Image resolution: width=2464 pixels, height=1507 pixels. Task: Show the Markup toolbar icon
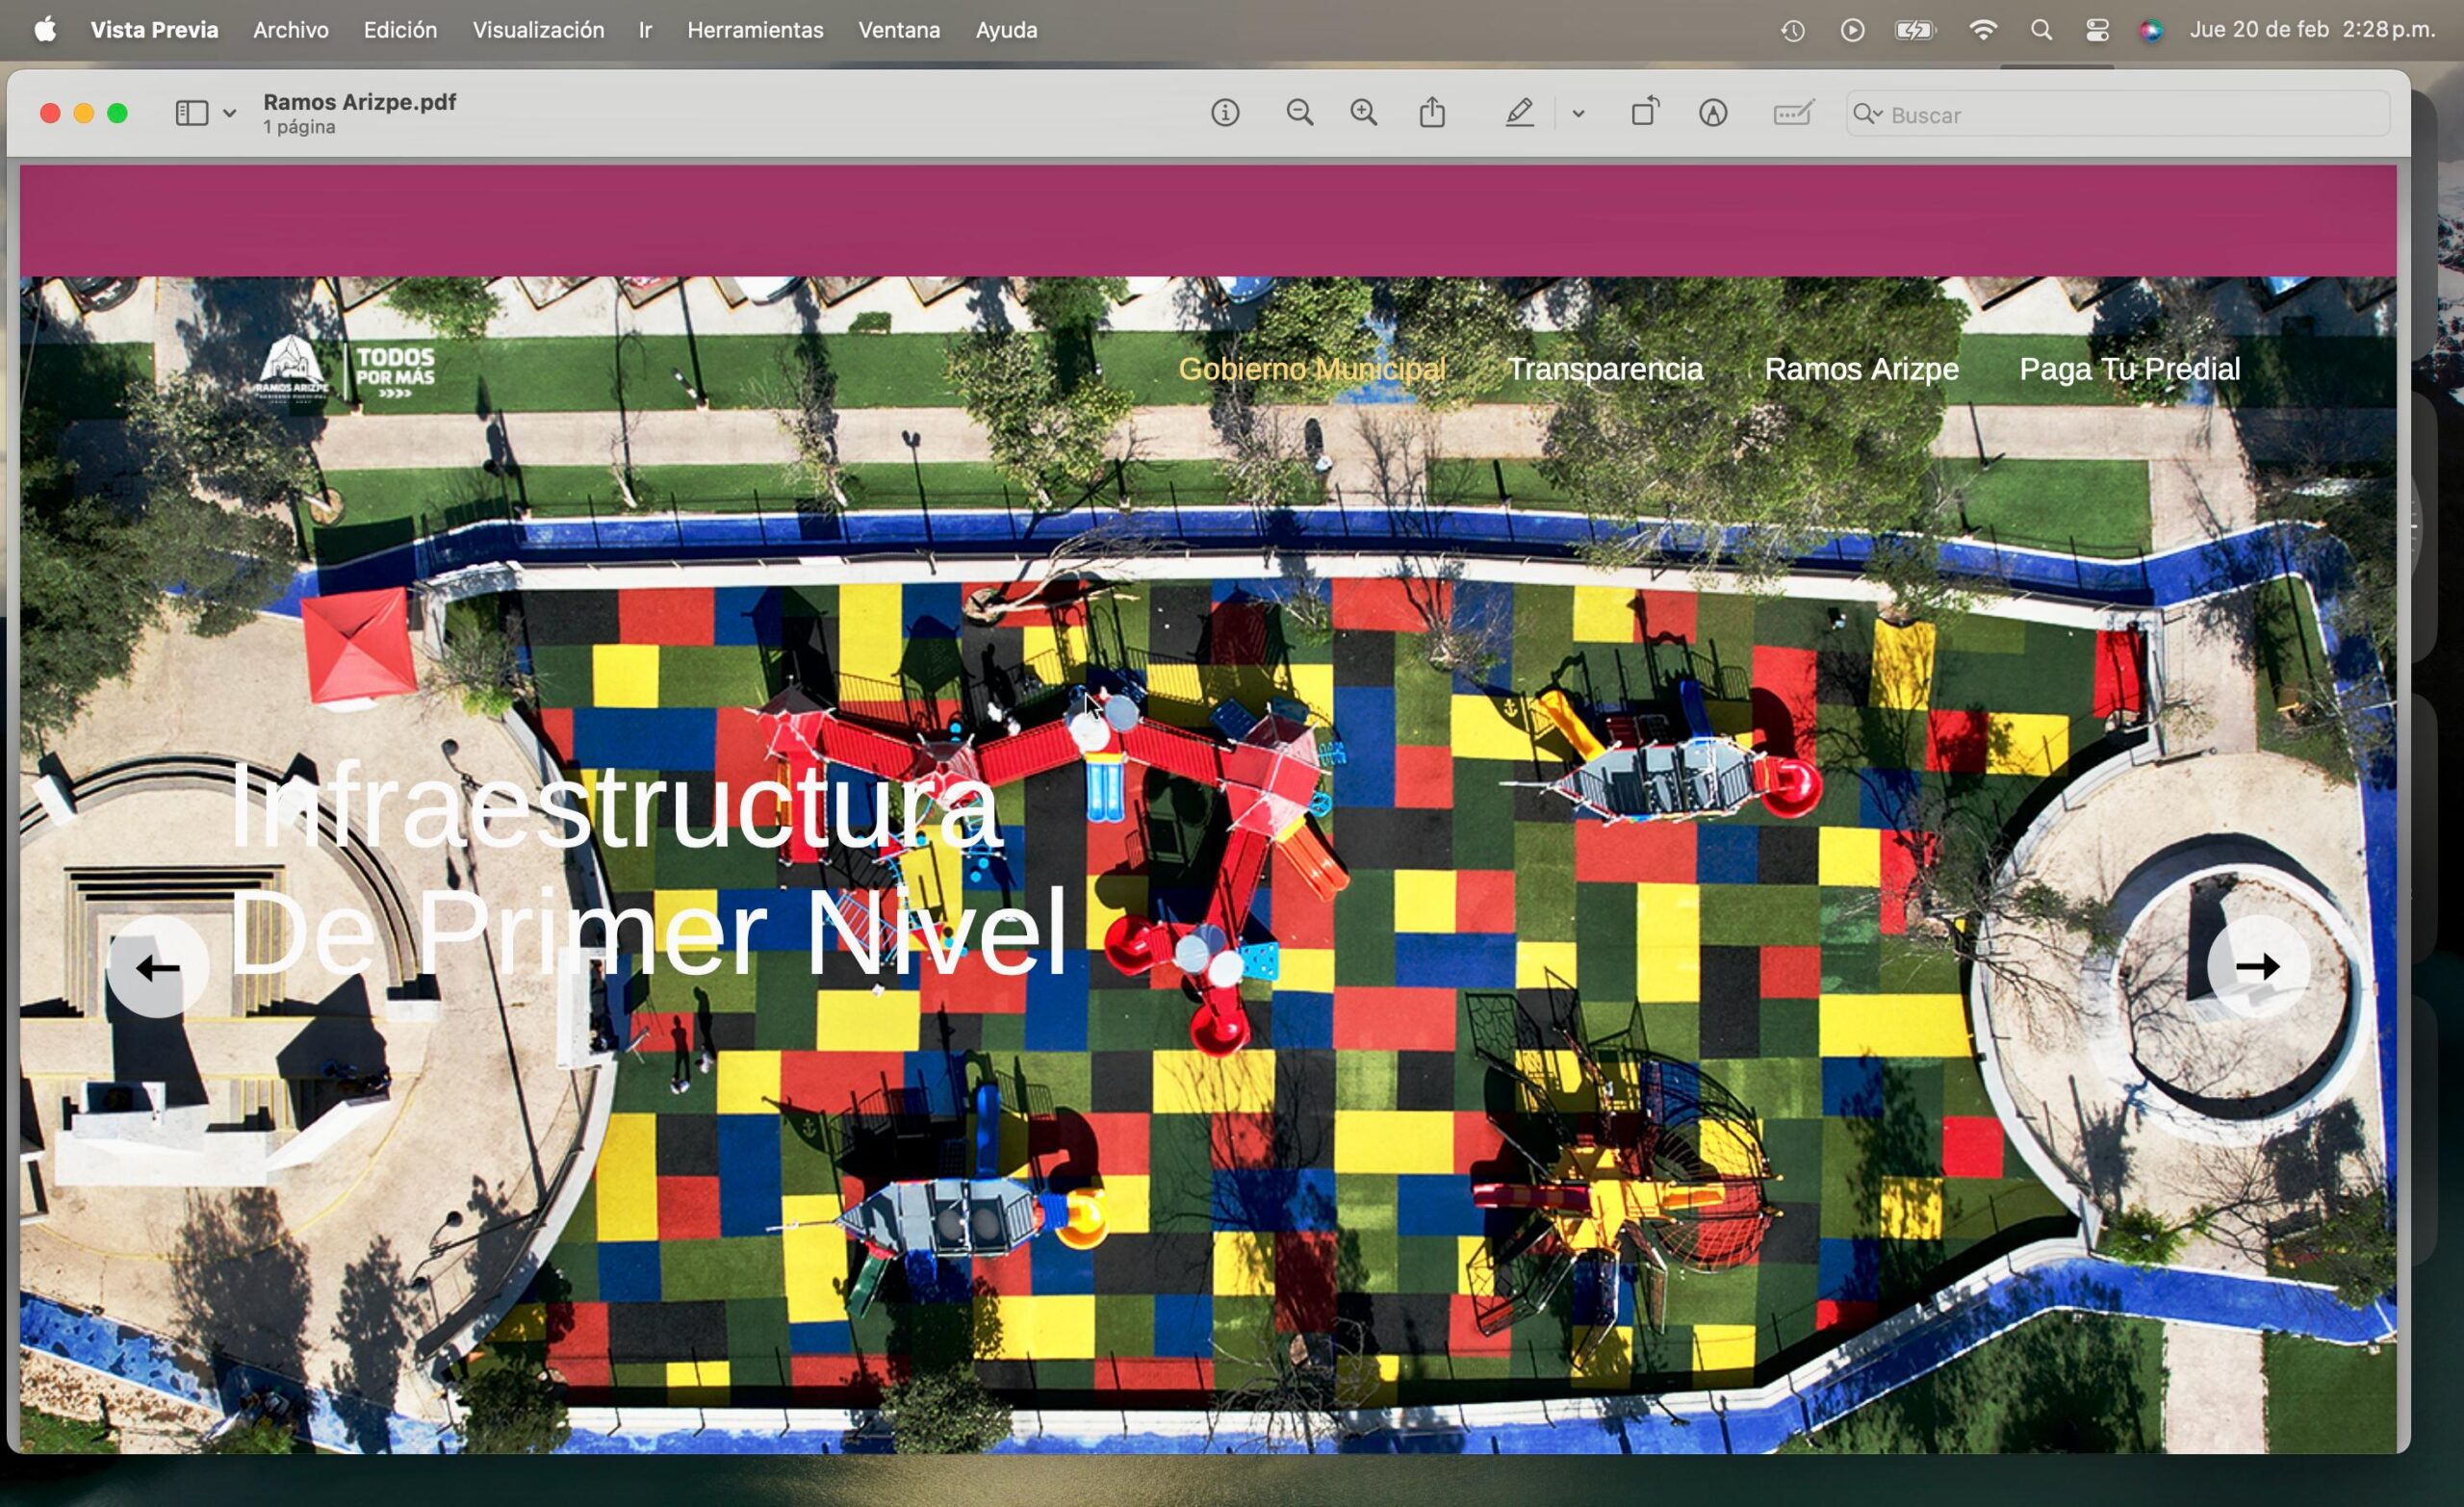coord(1713,113)
